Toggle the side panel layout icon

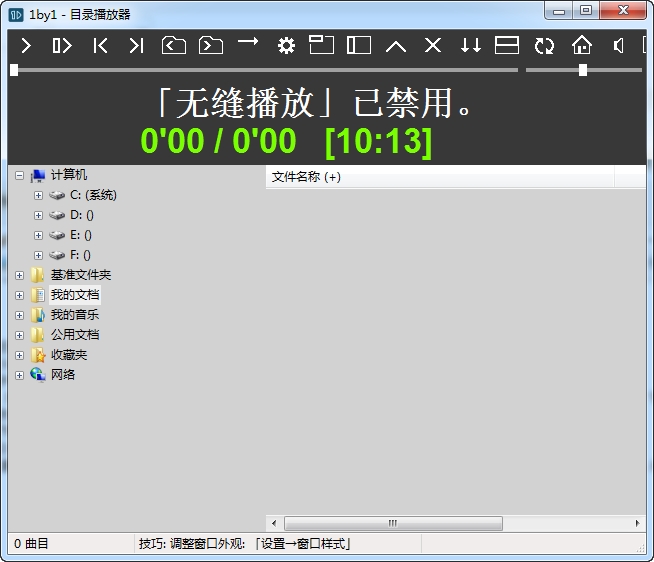[359, 45]
